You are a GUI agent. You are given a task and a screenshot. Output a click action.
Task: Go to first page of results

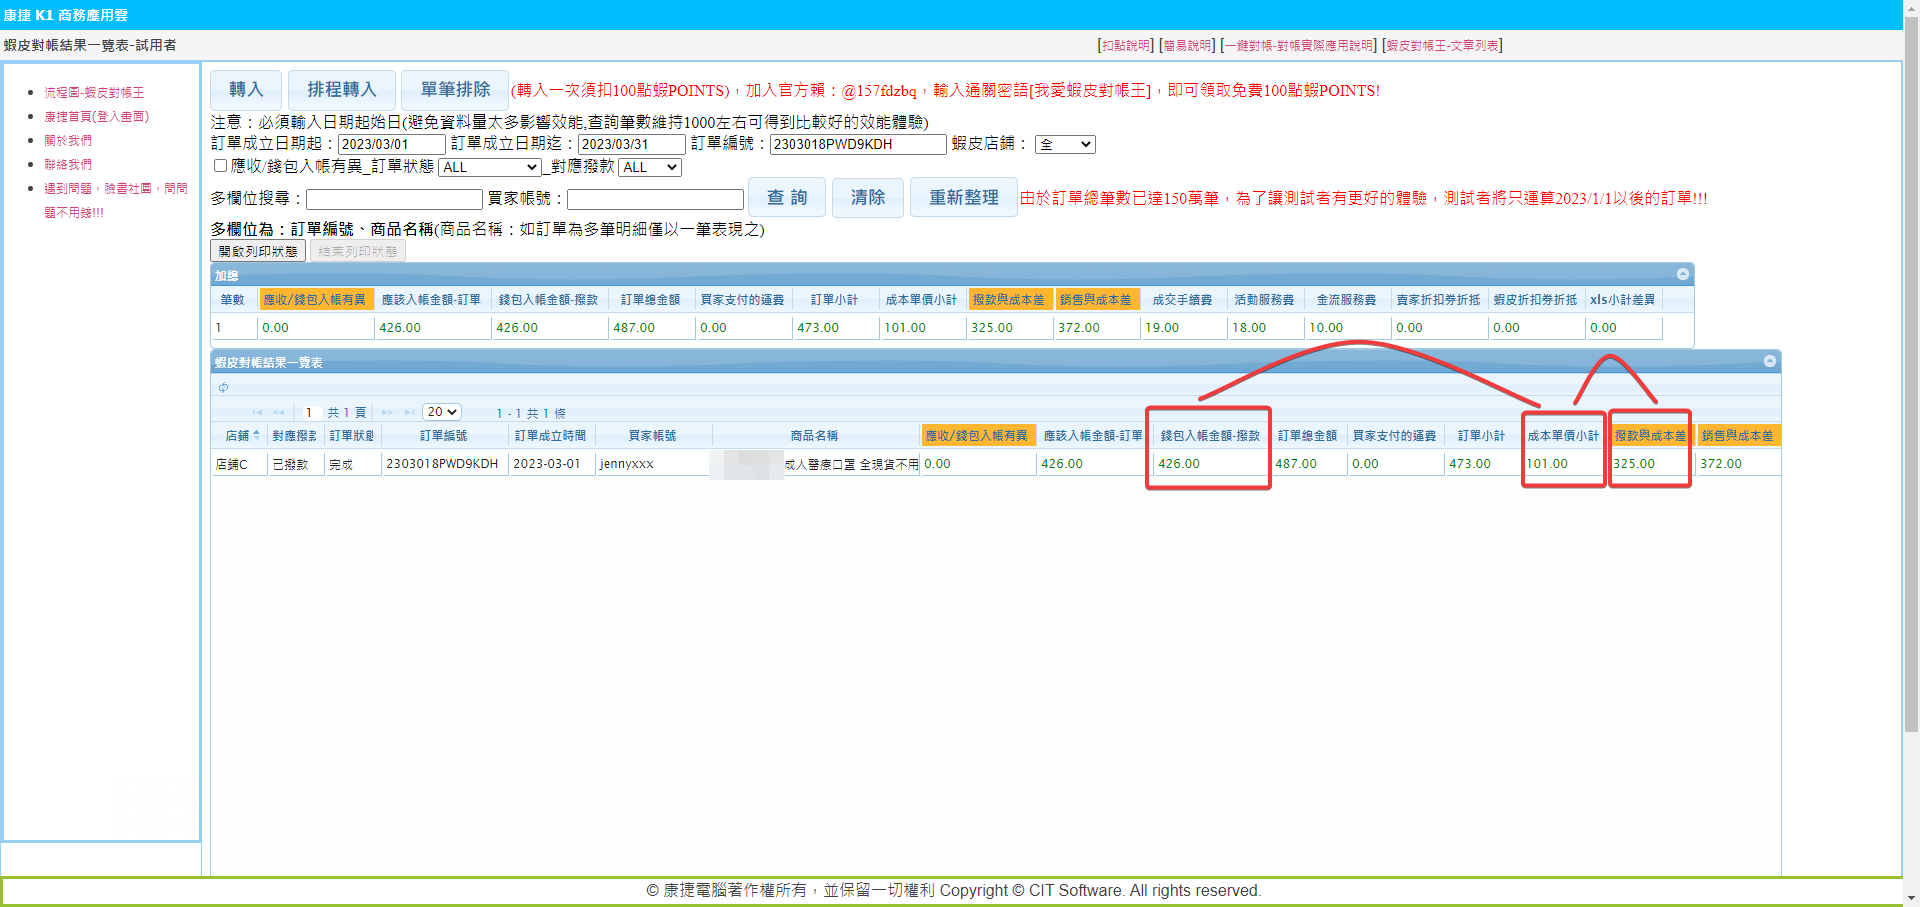tap(257, 412)
